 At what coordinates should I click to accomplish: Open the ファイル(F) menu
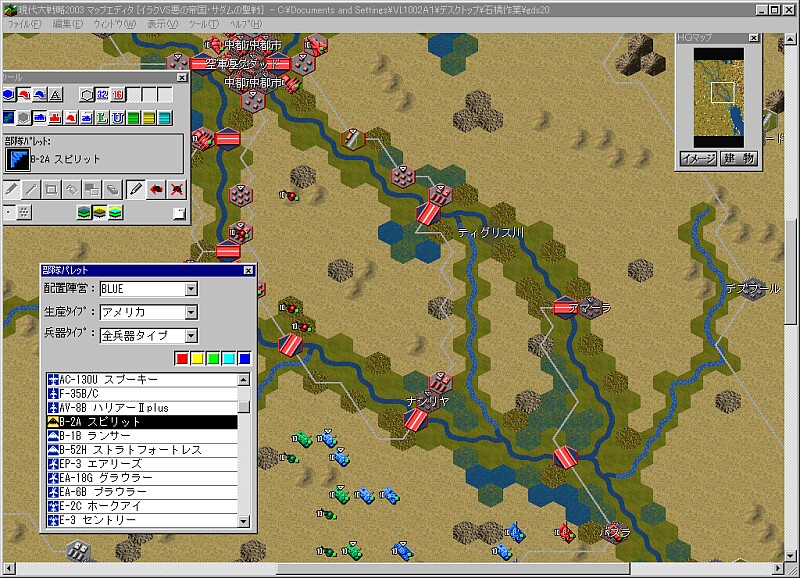(x=24, y=24)
